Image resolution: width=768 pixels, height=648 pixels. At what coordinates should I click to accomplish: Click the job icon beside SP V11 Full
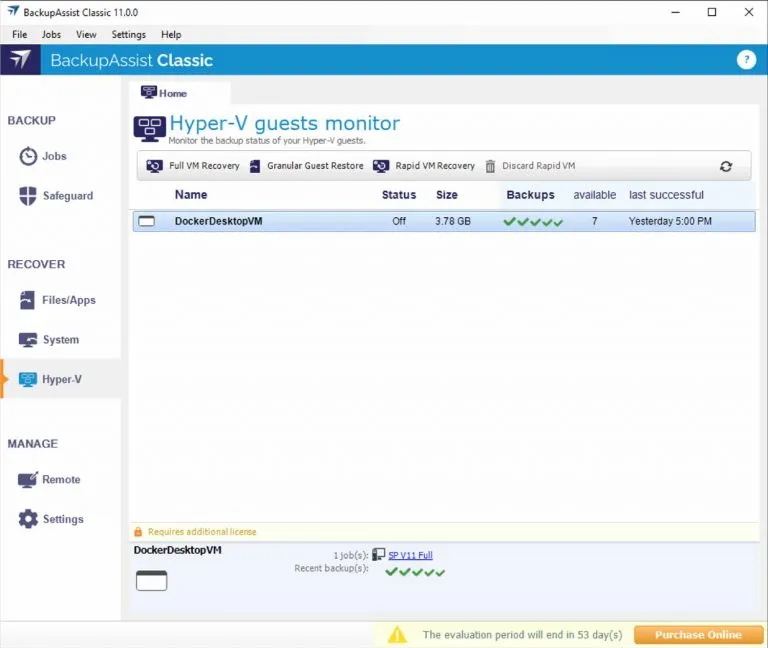click(x=379, y=554)
